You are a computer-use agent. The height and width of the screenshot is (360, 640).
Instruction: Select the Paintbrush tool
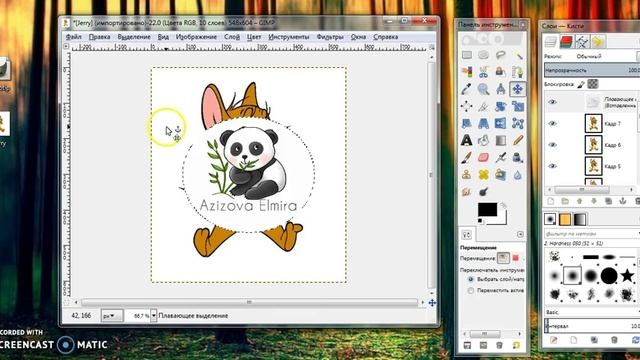(467, 158)
